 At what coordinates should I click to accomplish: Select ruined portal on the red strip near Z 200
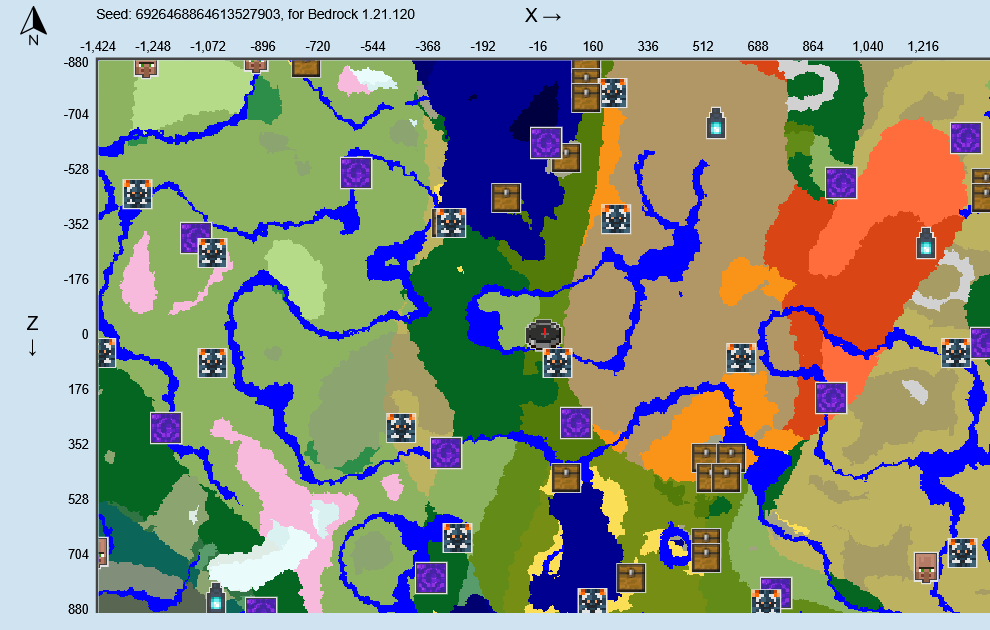pyautogui.click(x=831, y=398)
